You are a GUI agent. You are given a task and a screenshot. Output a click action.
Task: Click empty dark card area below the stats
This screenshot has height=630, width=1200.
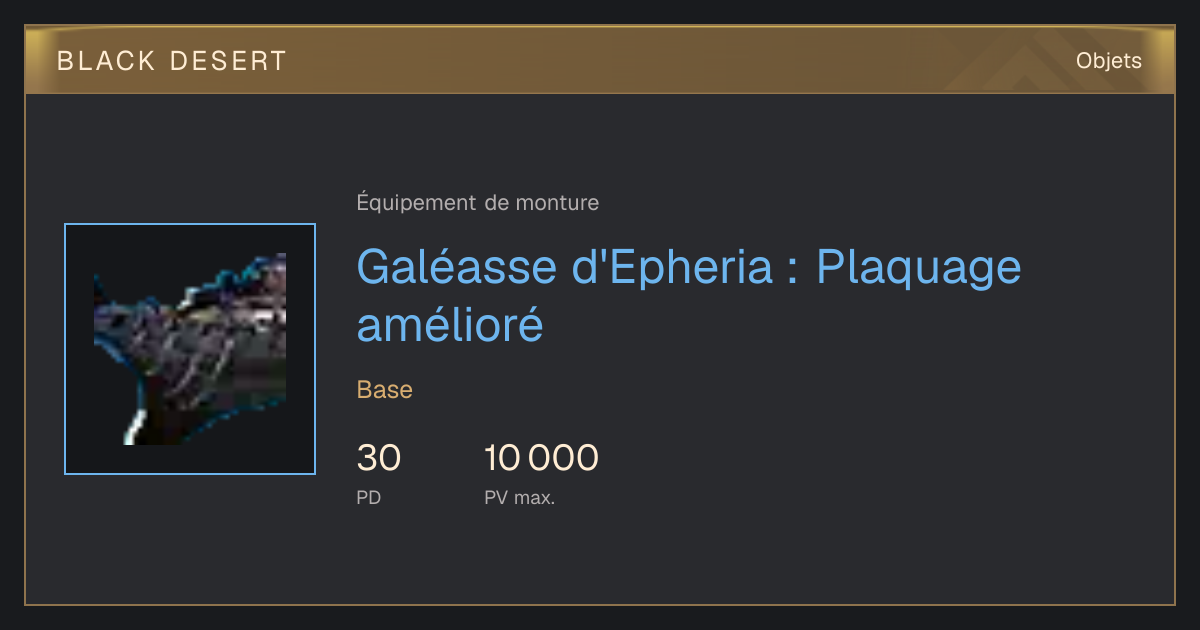click(x=700, y=560)
